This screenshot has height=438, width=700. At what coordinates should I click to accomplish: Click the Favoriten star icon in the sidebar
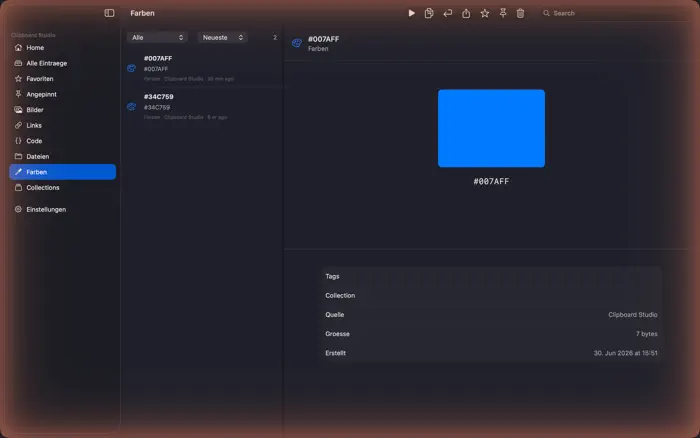coord(18,79)
